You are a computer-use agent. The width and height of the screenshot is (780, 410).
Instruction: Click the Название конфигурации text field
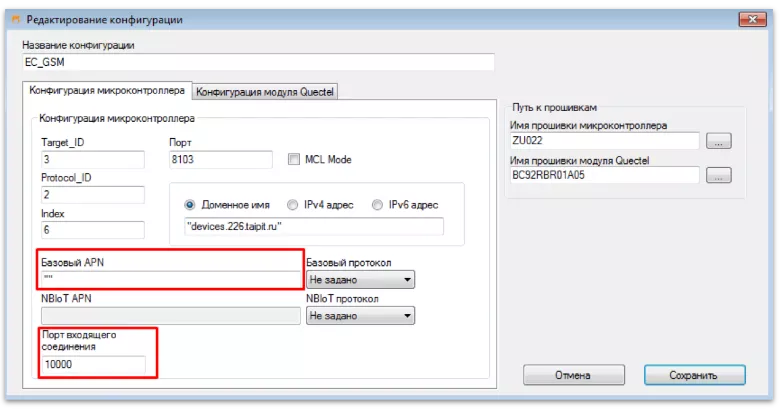tap(258, 62)
